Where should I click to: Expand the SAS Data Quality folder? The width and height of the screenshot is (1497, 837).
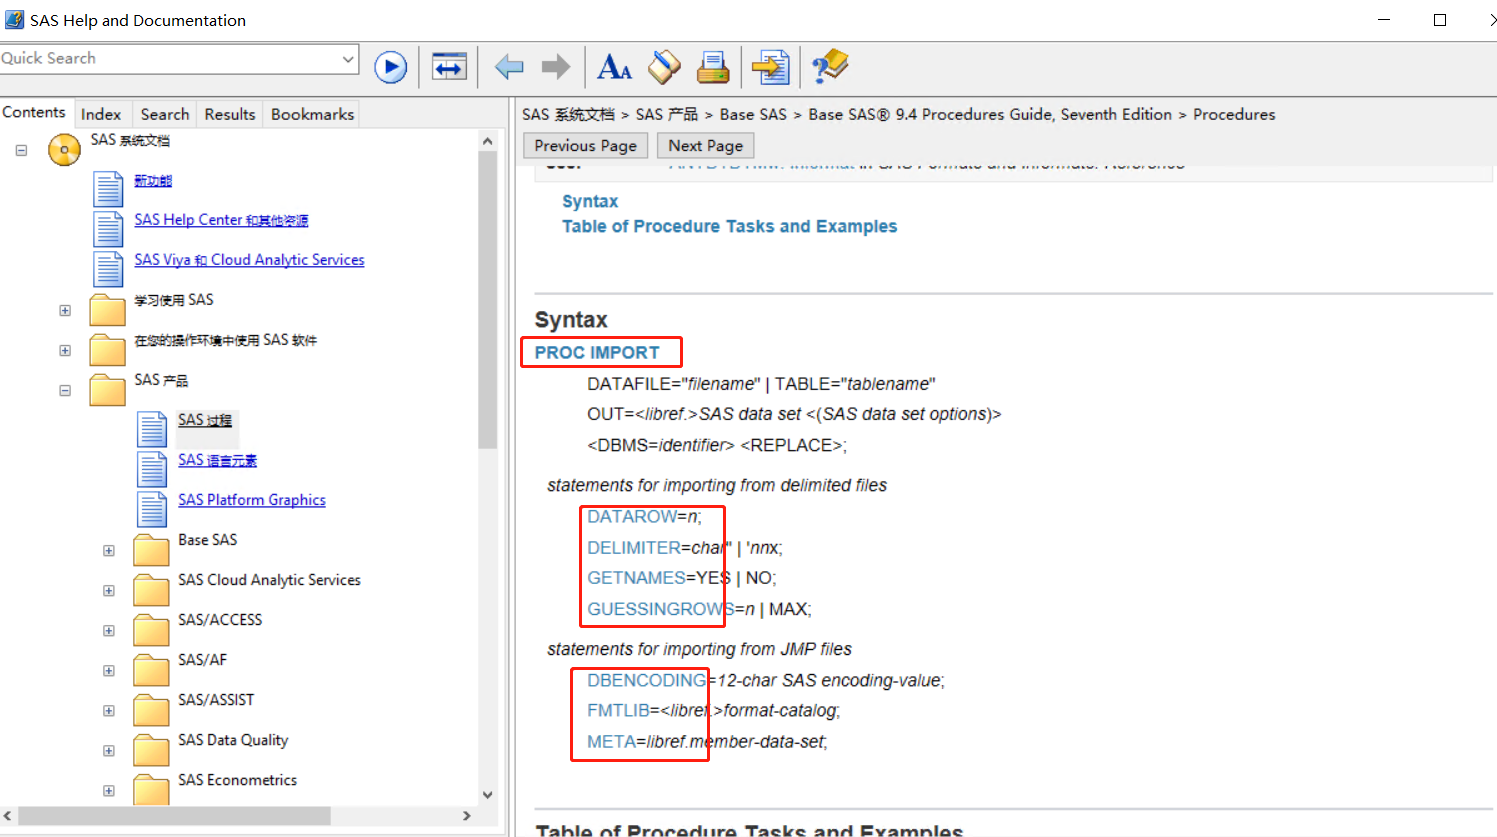coord(109,751)
